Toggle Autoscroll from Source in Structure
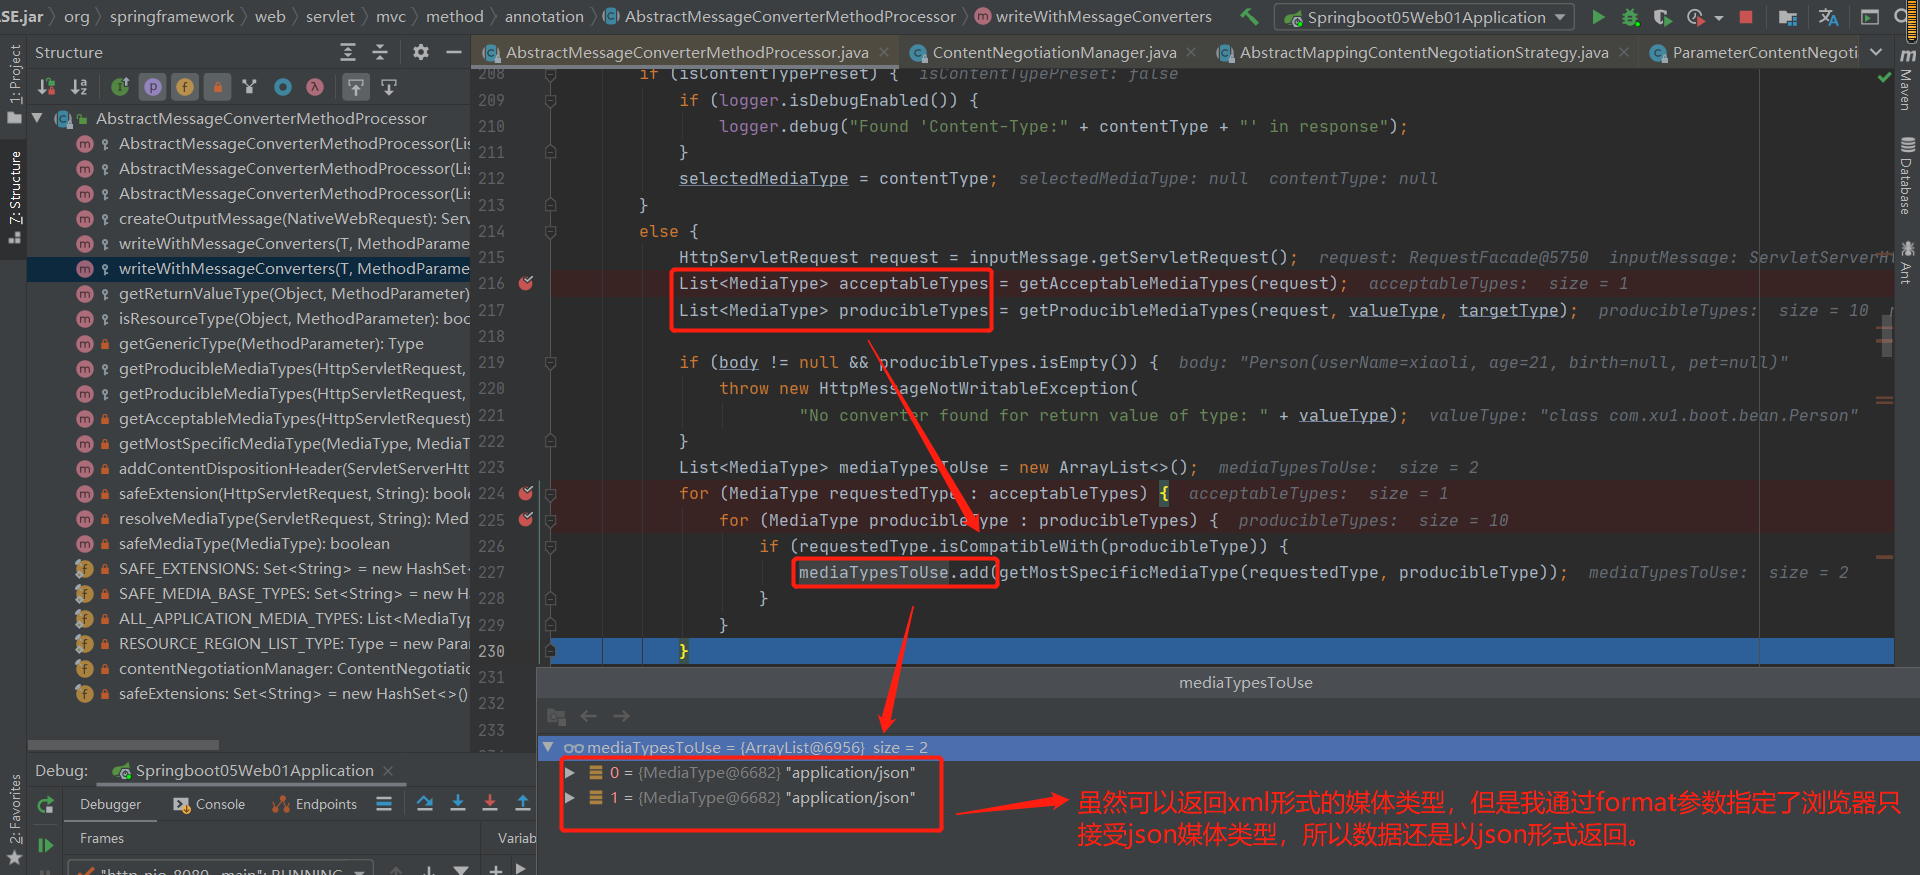This screenshot has height=875, width=1920. click(389, 87)
